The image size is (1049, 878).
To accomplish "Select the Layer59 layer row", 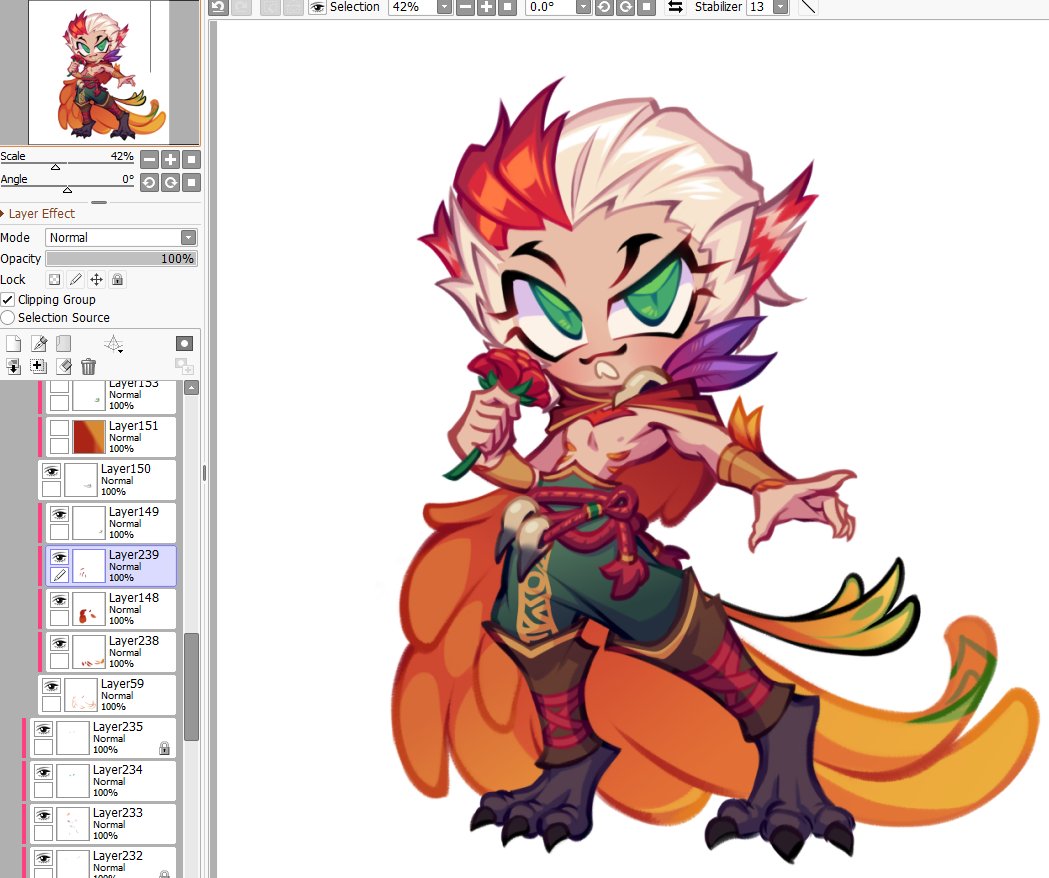I will tap(107, 695).
